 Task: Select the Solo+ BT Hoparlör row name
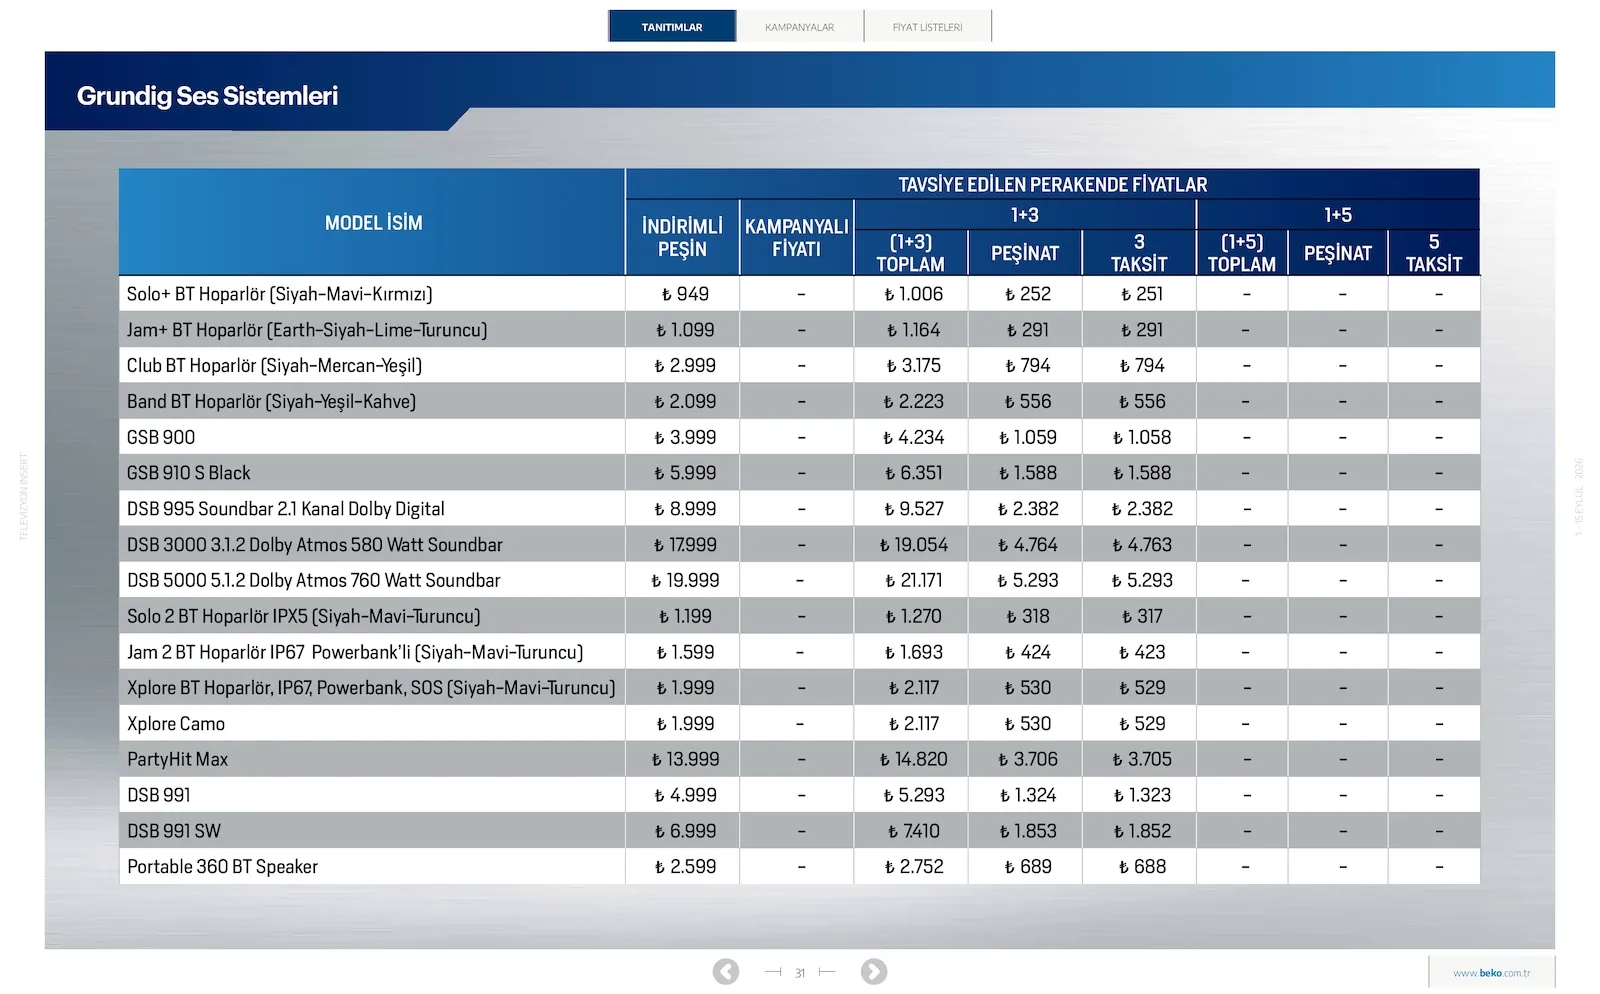(x=279, y=294)
